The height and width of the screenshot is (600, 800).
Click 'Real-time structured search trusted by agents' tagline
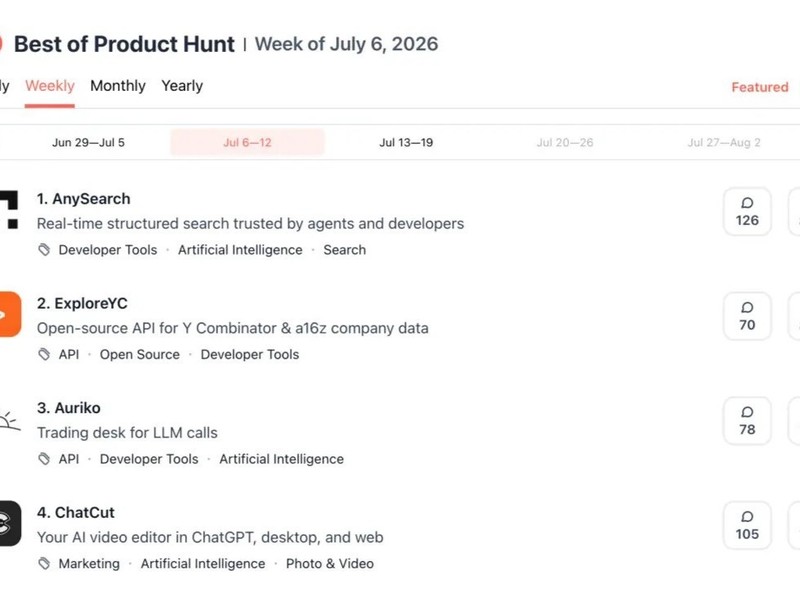(x=251, y=224)
